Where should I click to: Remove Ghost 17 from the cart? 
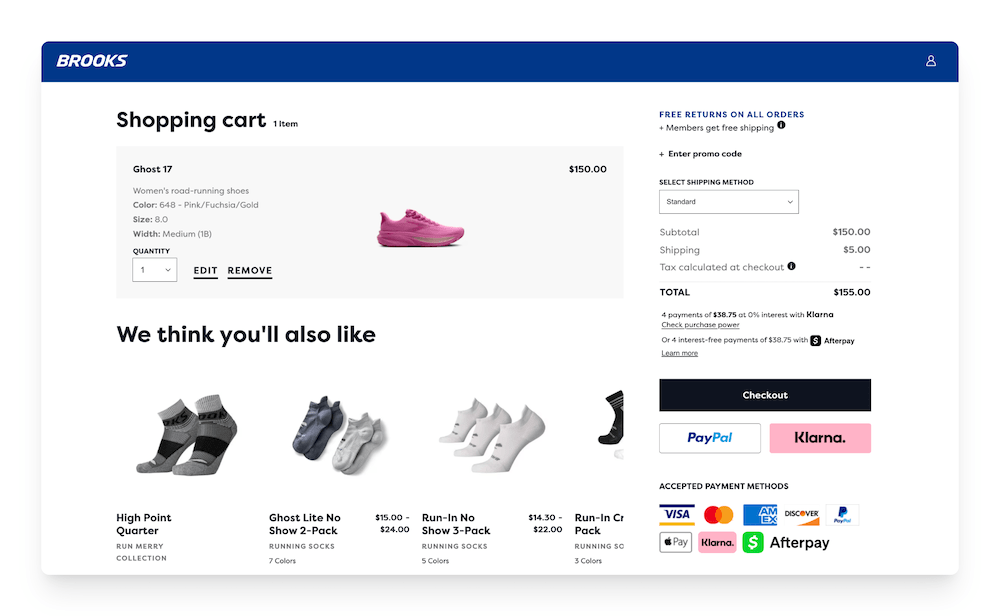point(250,271)
